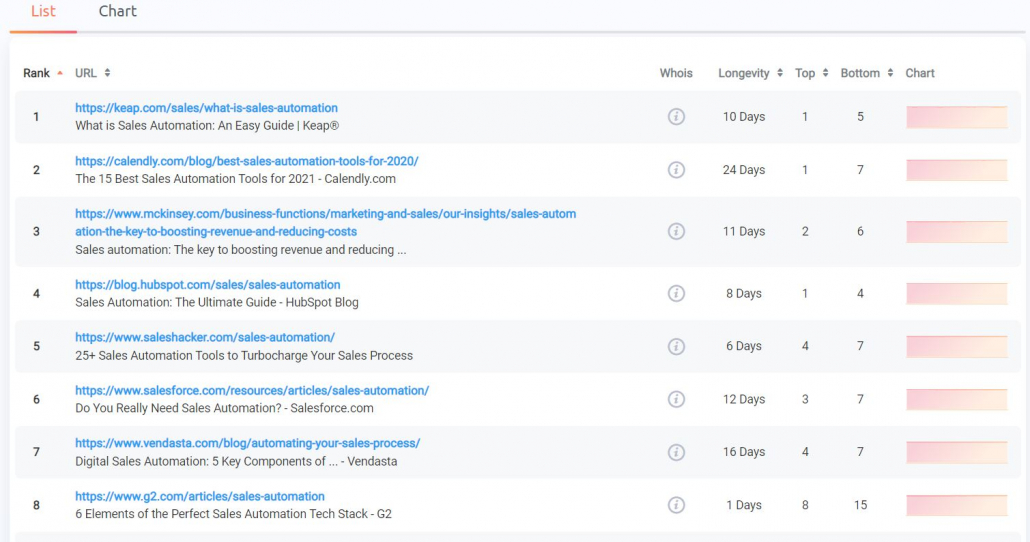Click the Chart column header
The image size is (1030, 542).
point(920,73)
